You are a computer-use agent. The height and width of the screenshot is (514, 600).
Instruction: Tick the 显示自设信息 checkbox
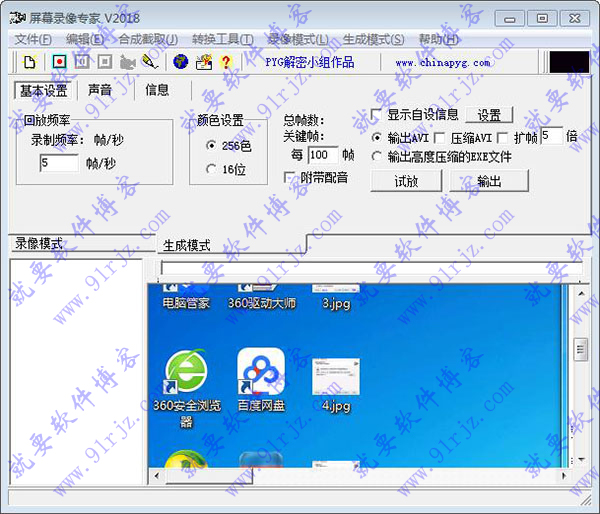(377, 114)
